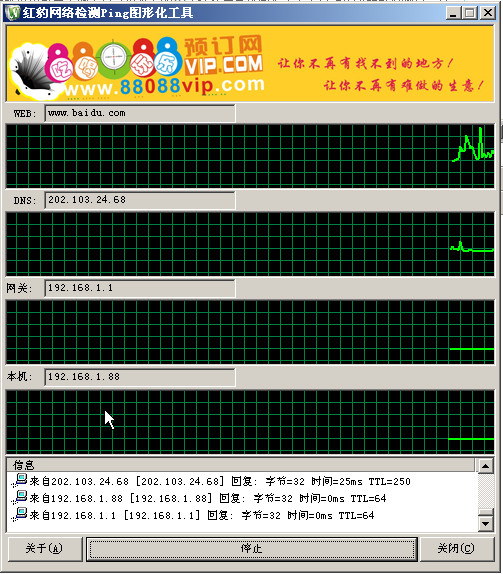Close window with title bar X
Screen dimensions: 503x574
[x=488, y=13]
